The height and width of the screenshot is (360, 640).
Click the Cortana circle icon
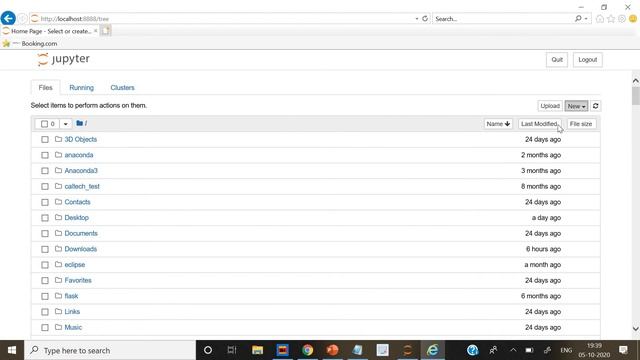click(x=208, y=350)
